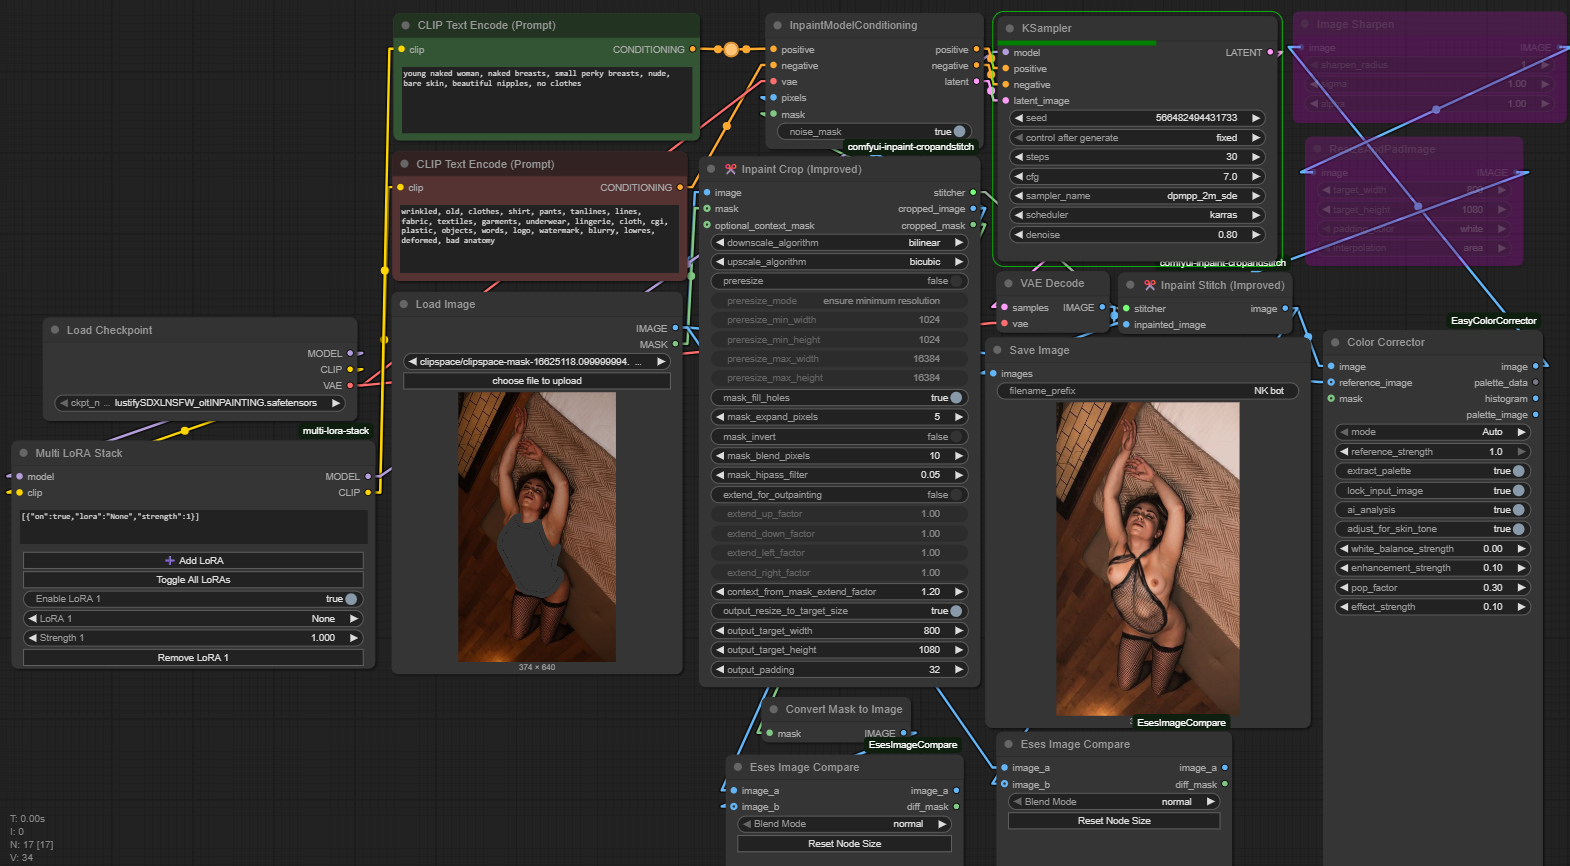The width and height of the screenshot is (1570, 866).
Task: Open the sampler_name dropdown
Action: pos(1137,196)
